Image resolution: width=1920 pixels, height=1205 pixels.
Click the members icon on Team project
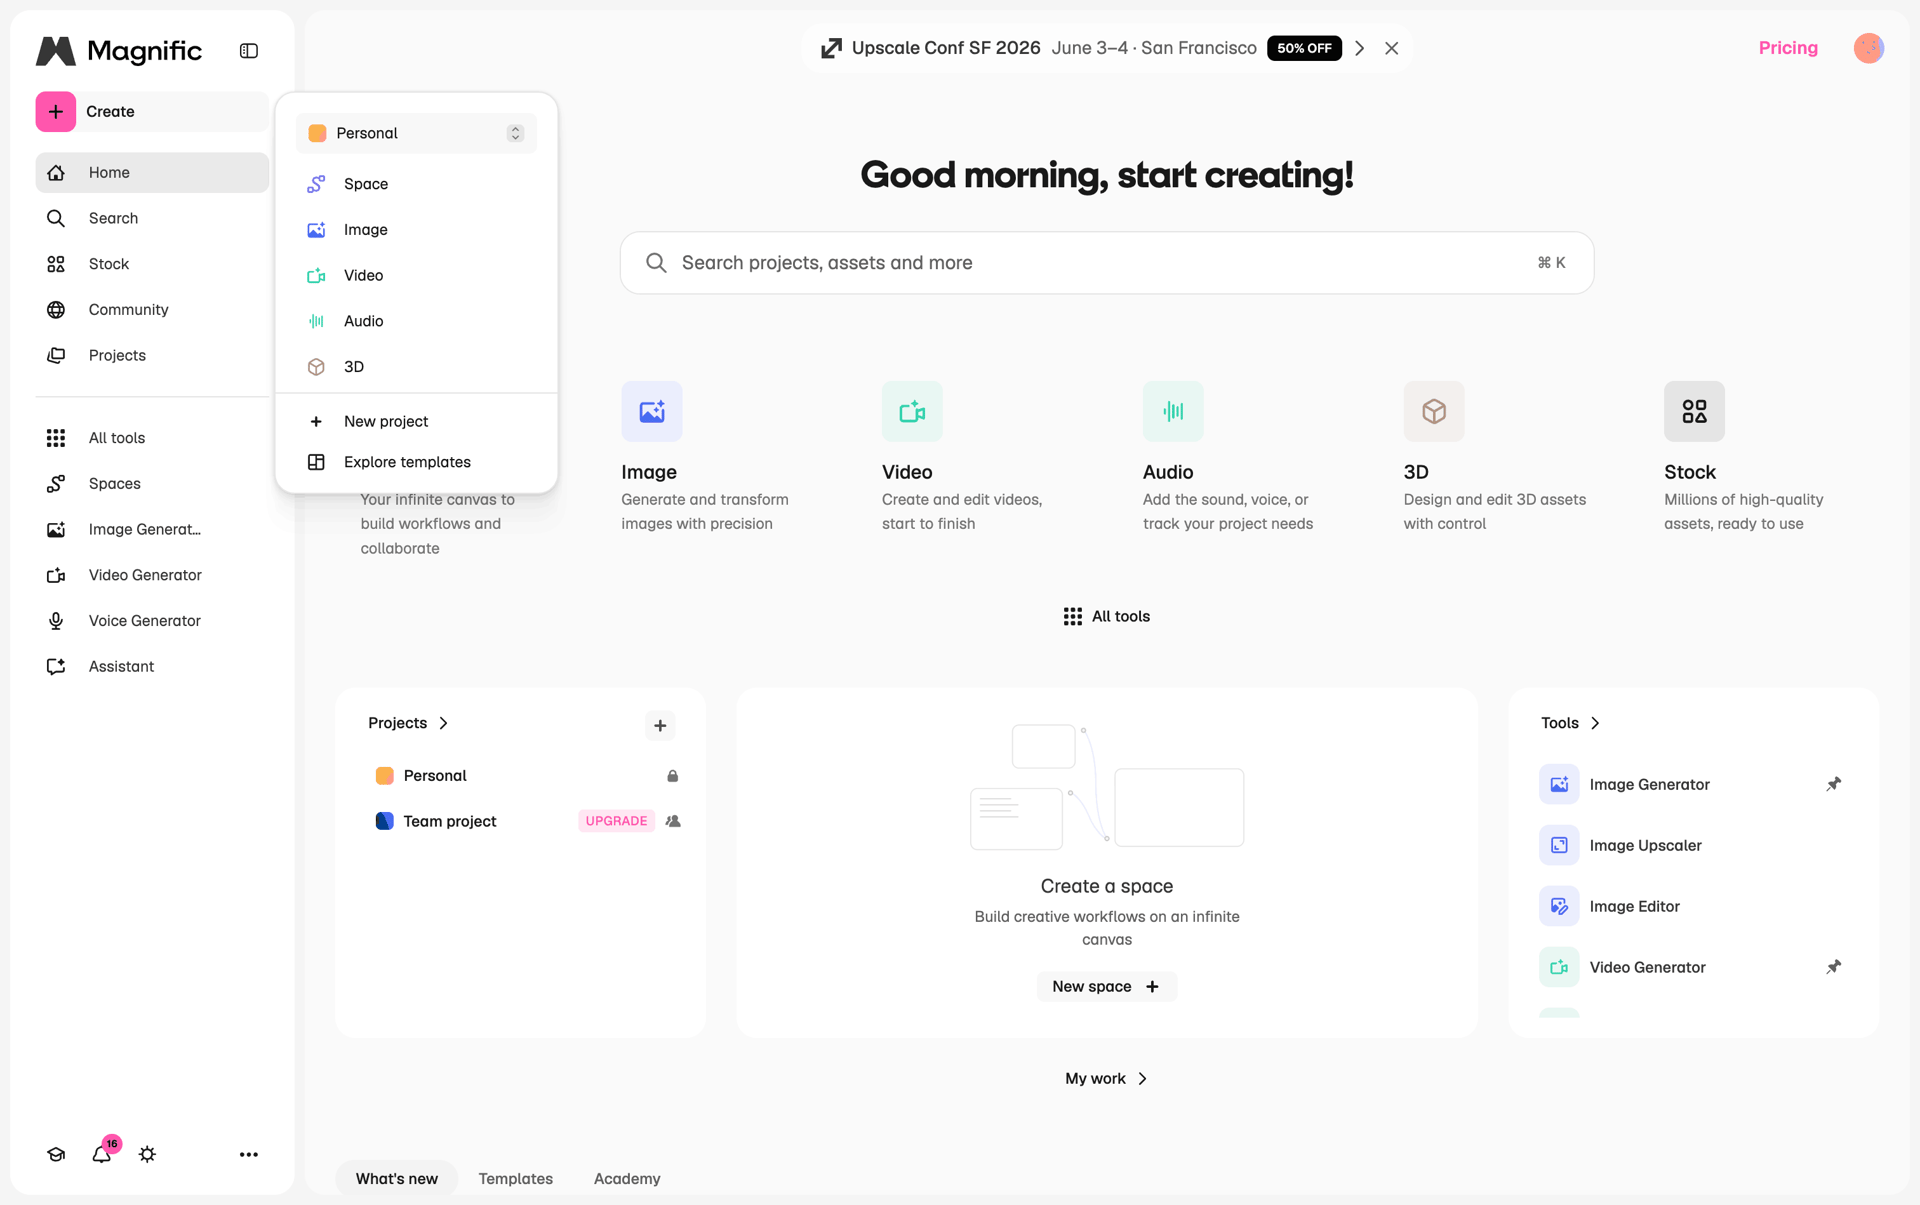coord(673,821)
